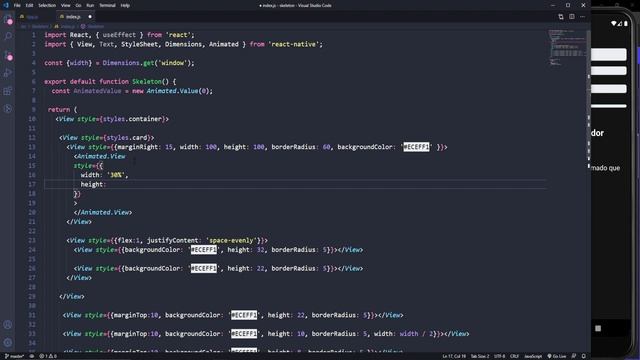Open the Run menu
Screen dimensions: 640x360
pyautogui.click(x=90, y=5)
